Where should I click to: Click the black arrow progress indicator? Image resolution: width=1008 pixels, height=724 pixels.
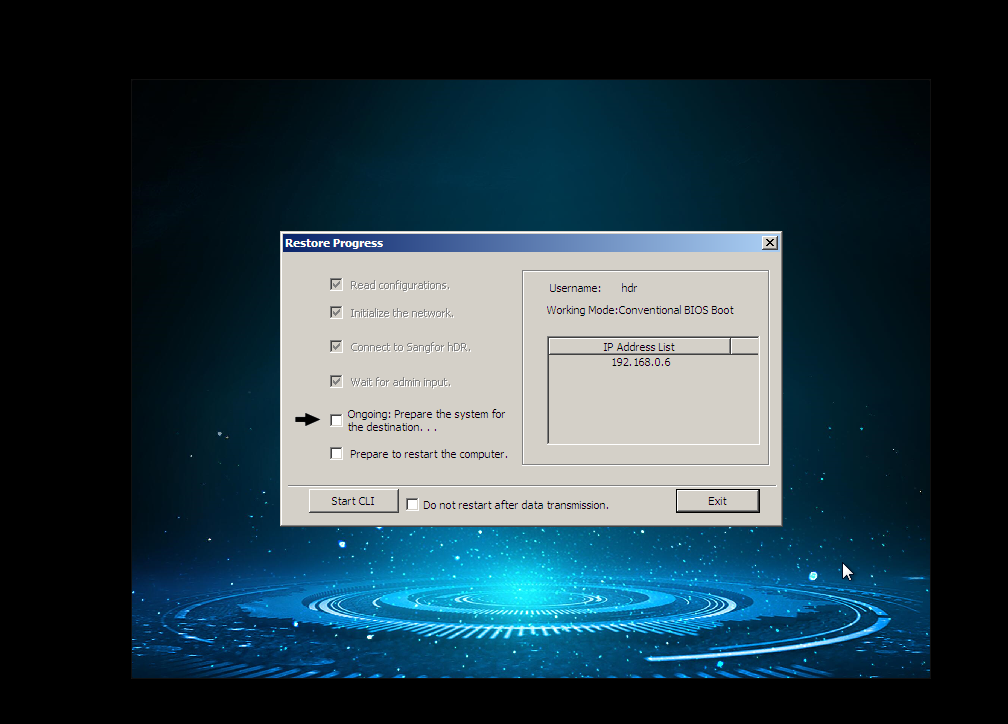(308, 420)
